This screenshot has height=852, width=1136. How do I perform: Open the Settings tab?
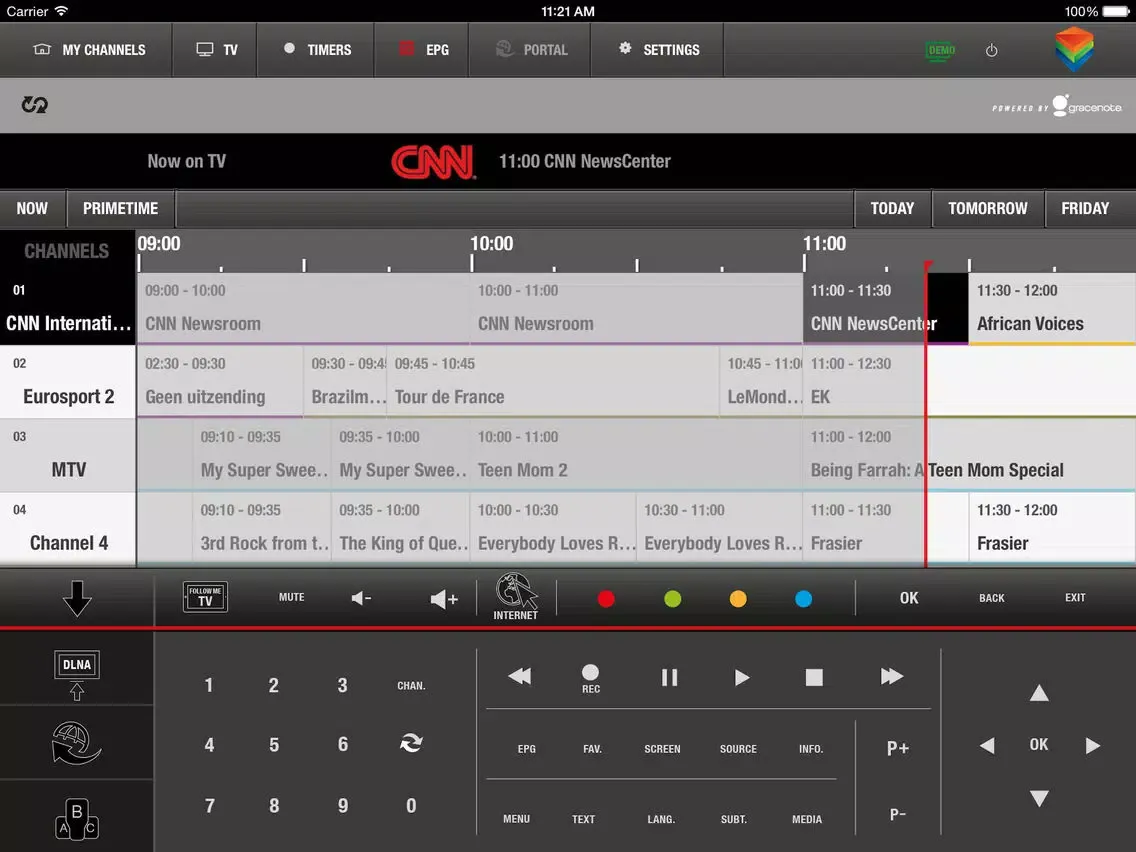point(658,49)
